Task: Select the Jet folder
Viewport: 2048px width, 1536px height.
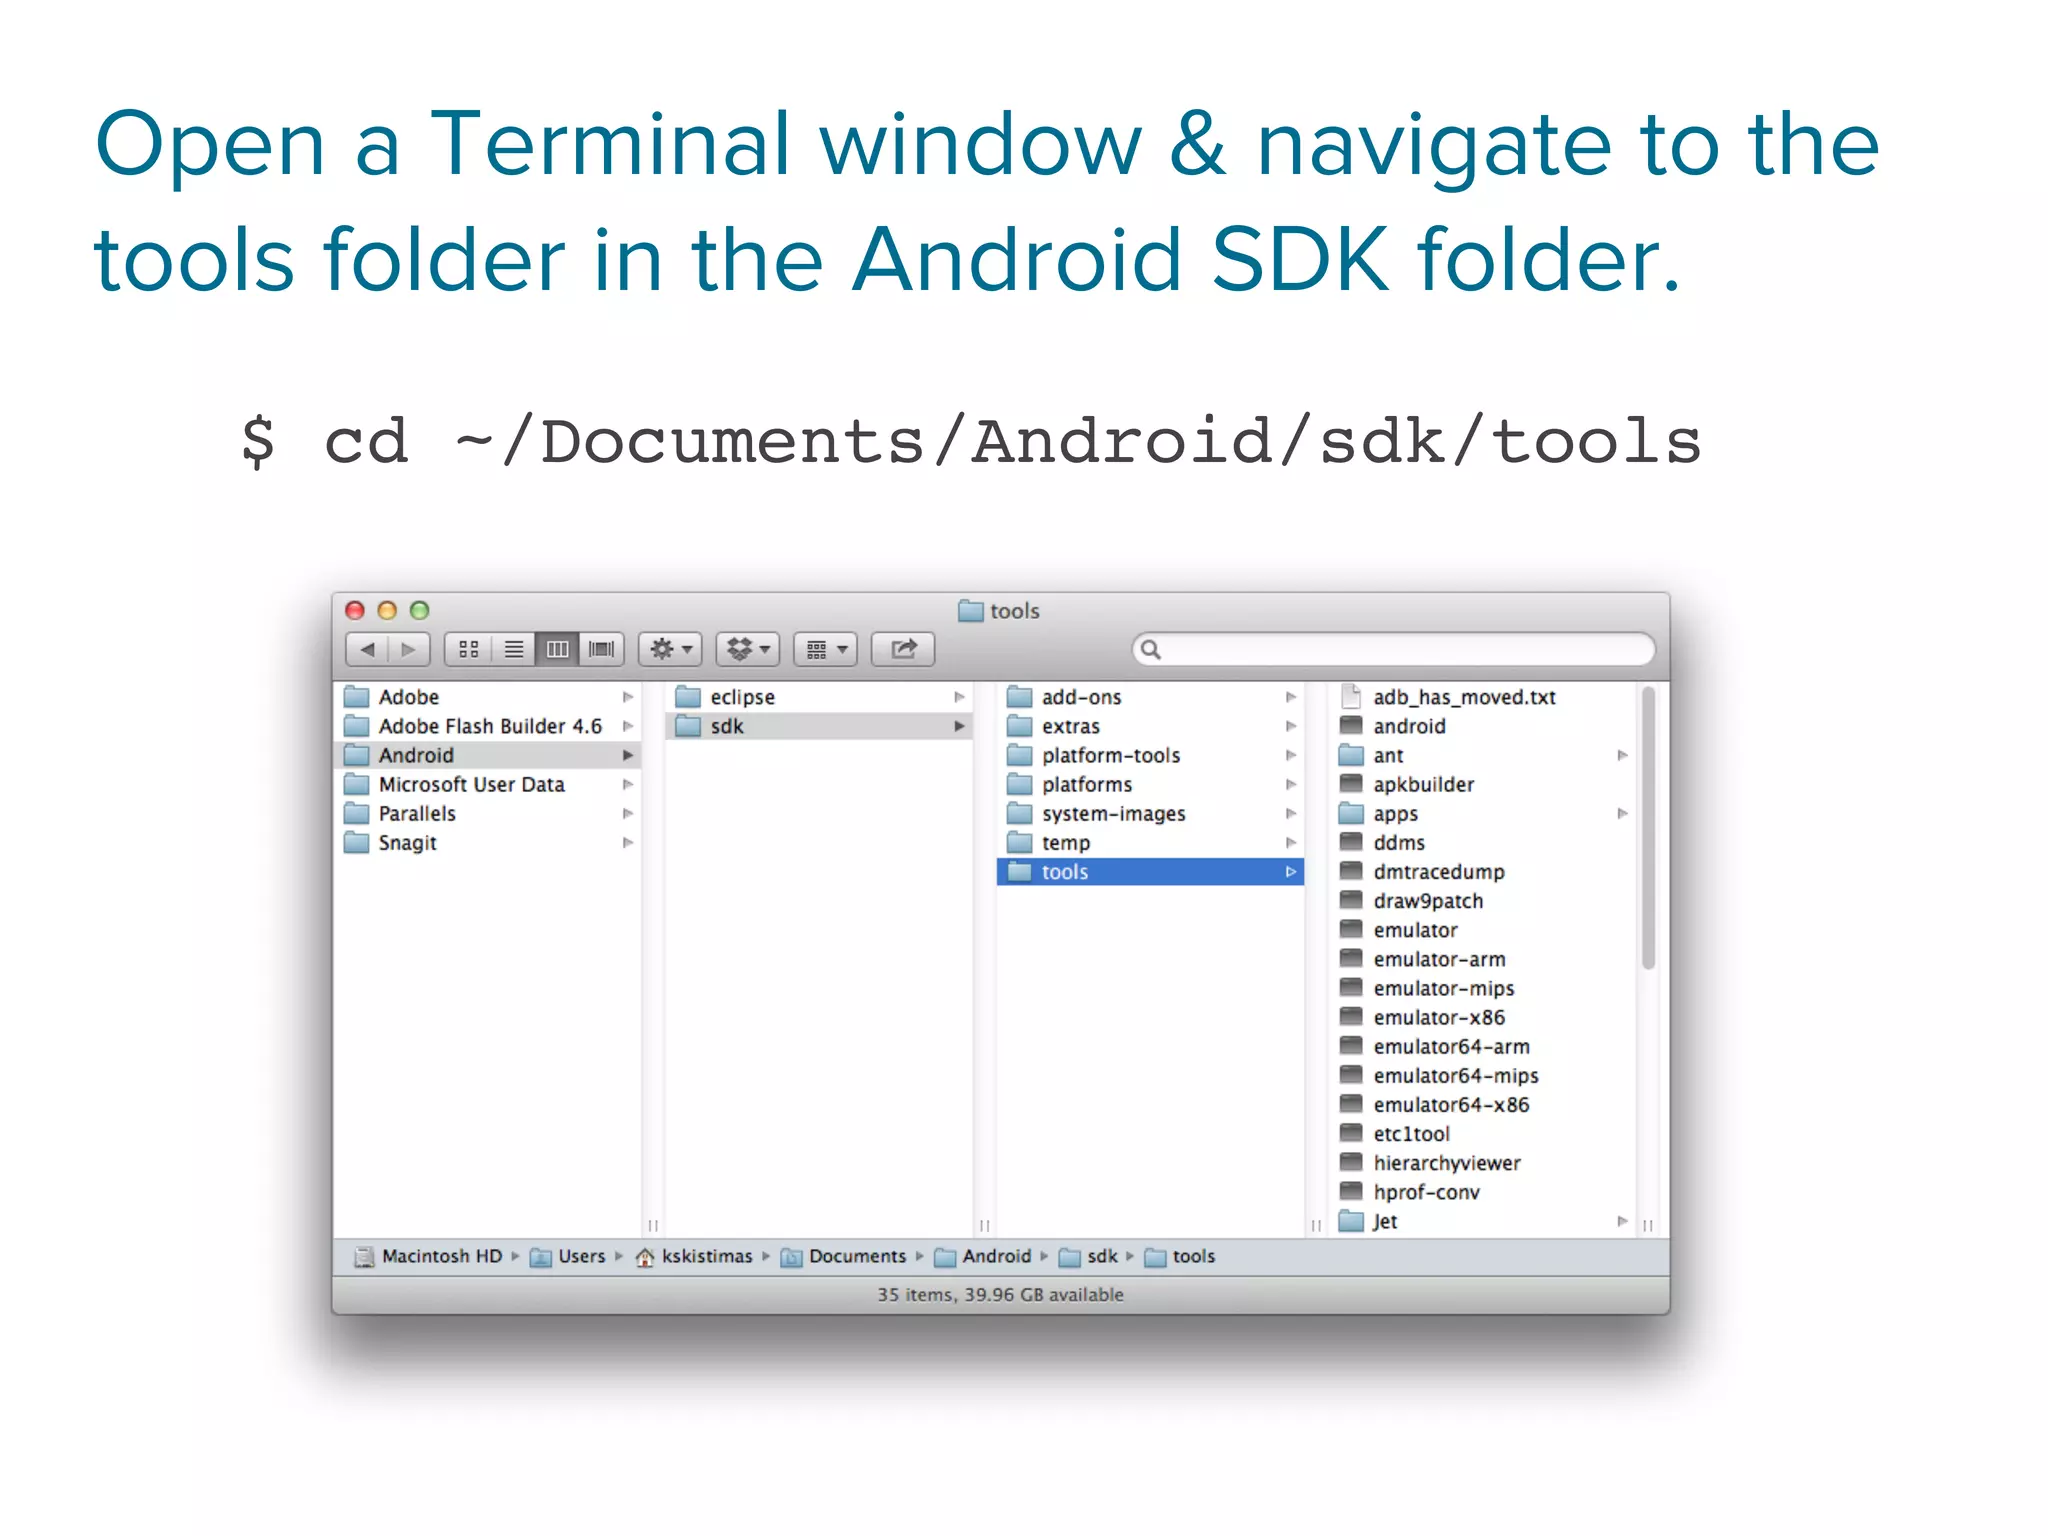Action: tap(1483, 1220)
